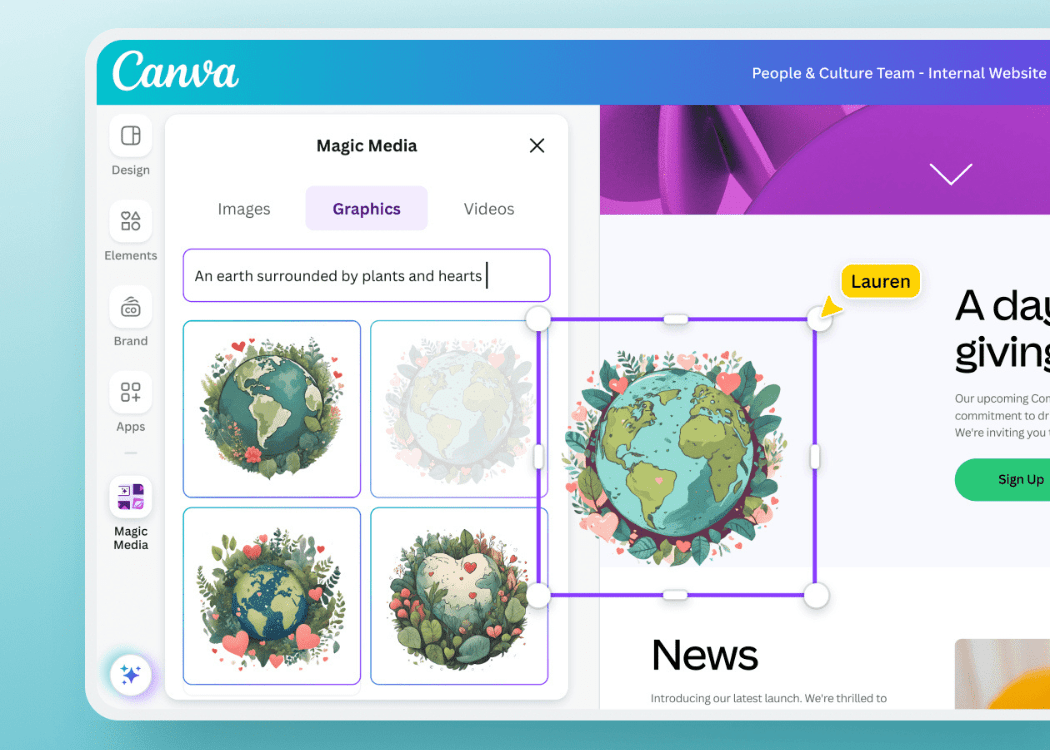This screenshot has height=750, width=1050.
Task: Switch to the Images tab
Action: click(x=244, y=209)
